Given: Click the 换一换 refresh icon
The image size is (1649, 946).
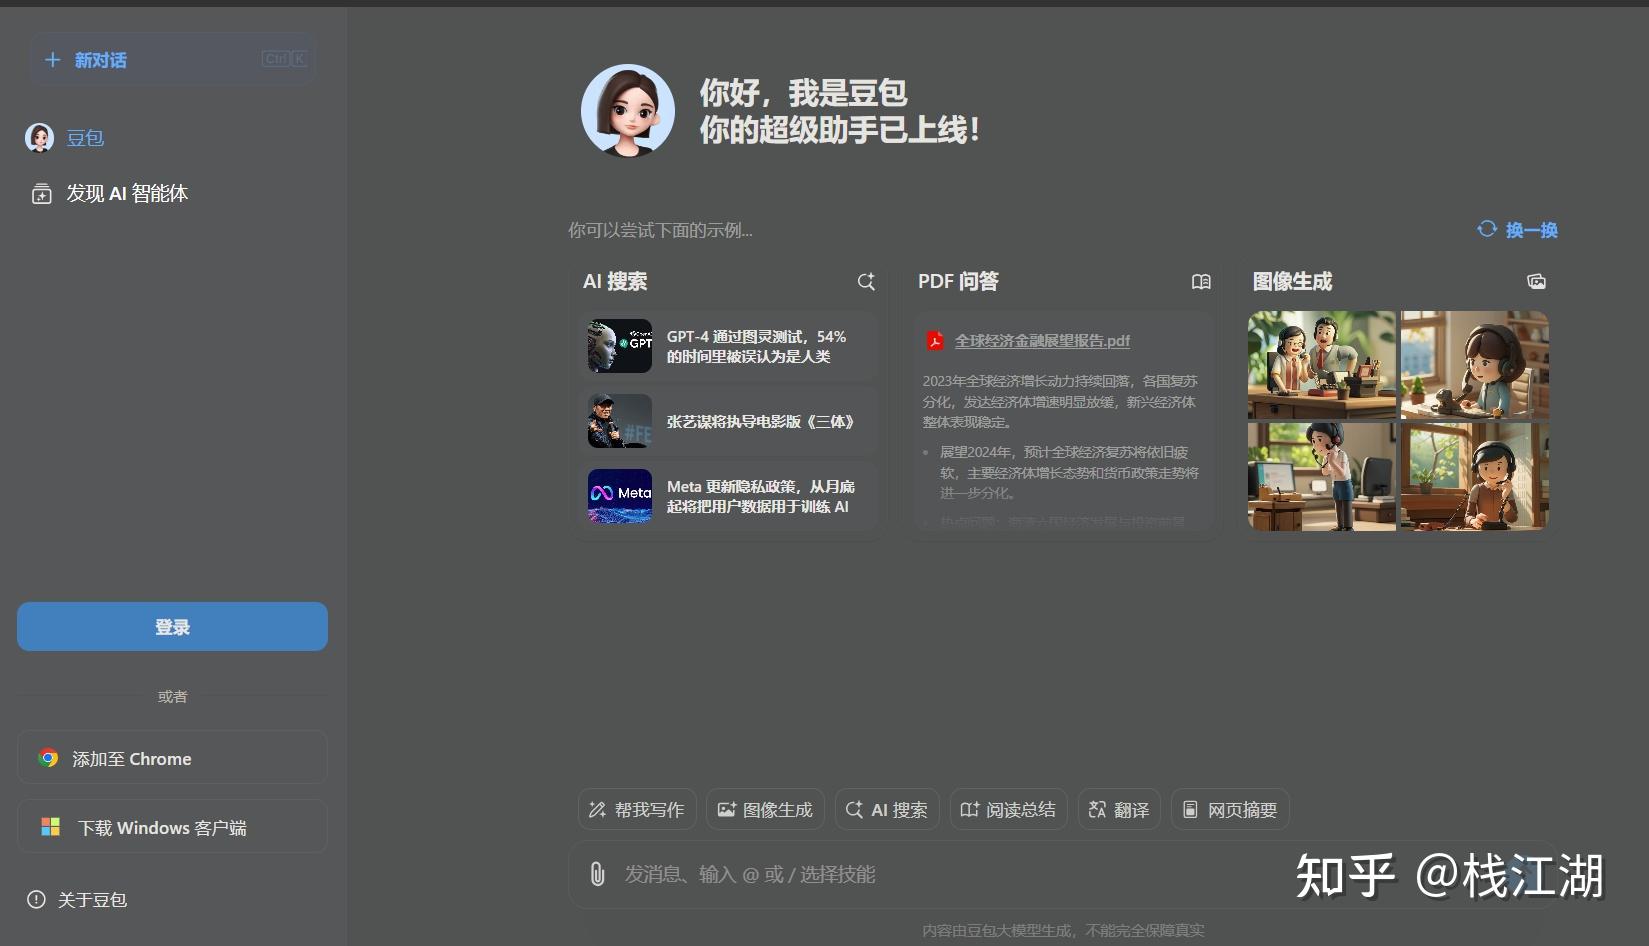Looking at the screenshot, I should (1487, 229).
